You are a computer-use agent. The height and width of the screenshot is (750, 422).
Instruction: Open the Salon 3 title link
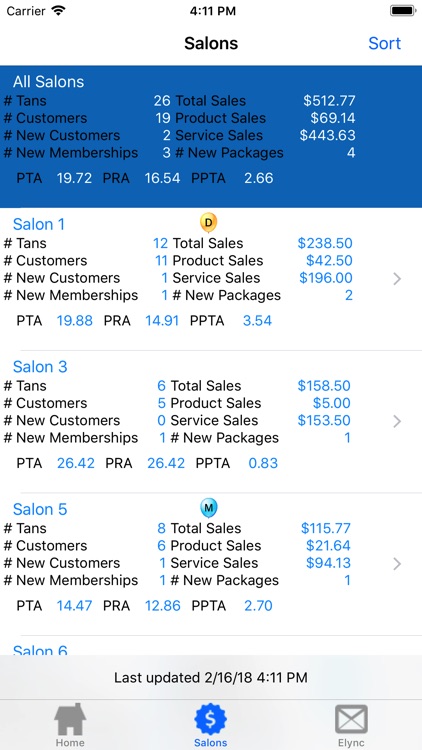[x=40, y=367]
